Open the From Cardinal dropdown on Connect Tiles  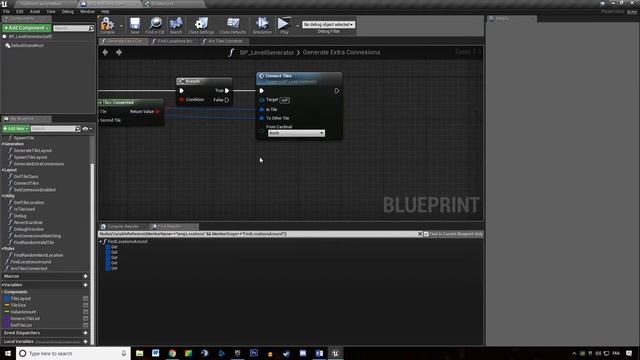click(x=296, y=133)
